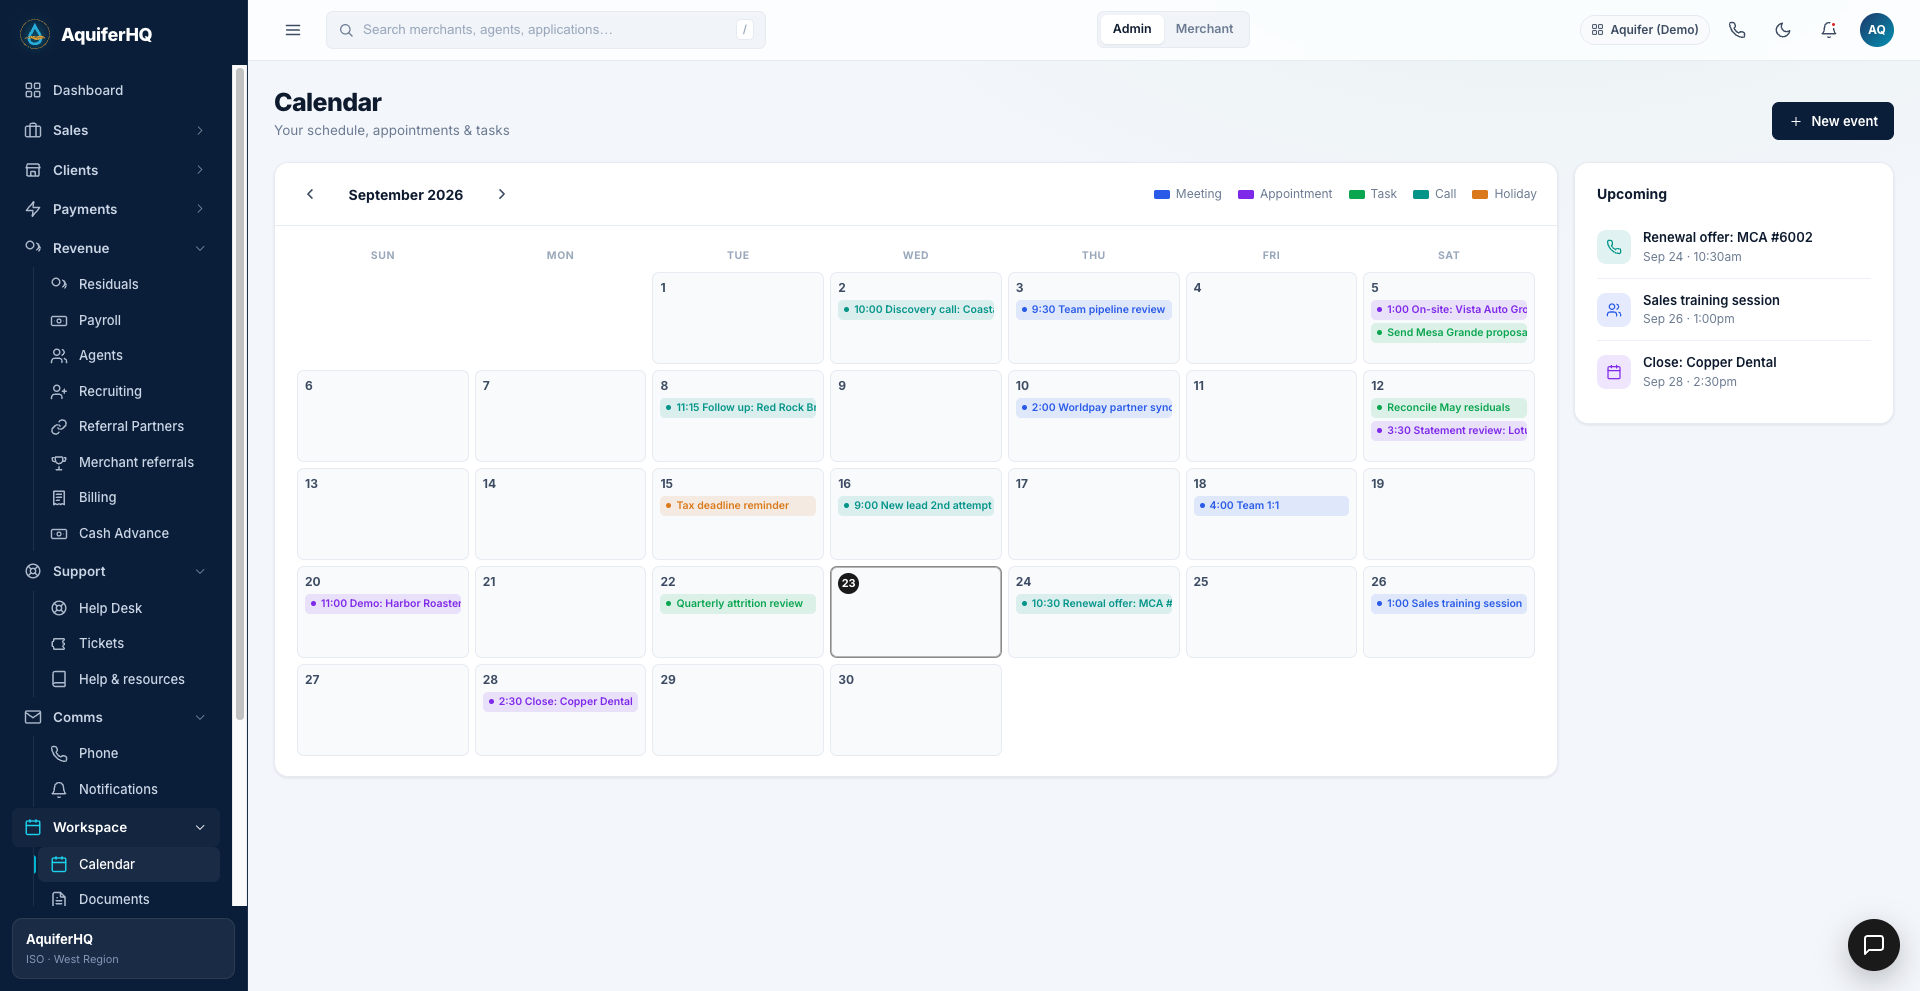Switch to Merchant view
1920x991 pixels.
click(x=1204, y=29)
